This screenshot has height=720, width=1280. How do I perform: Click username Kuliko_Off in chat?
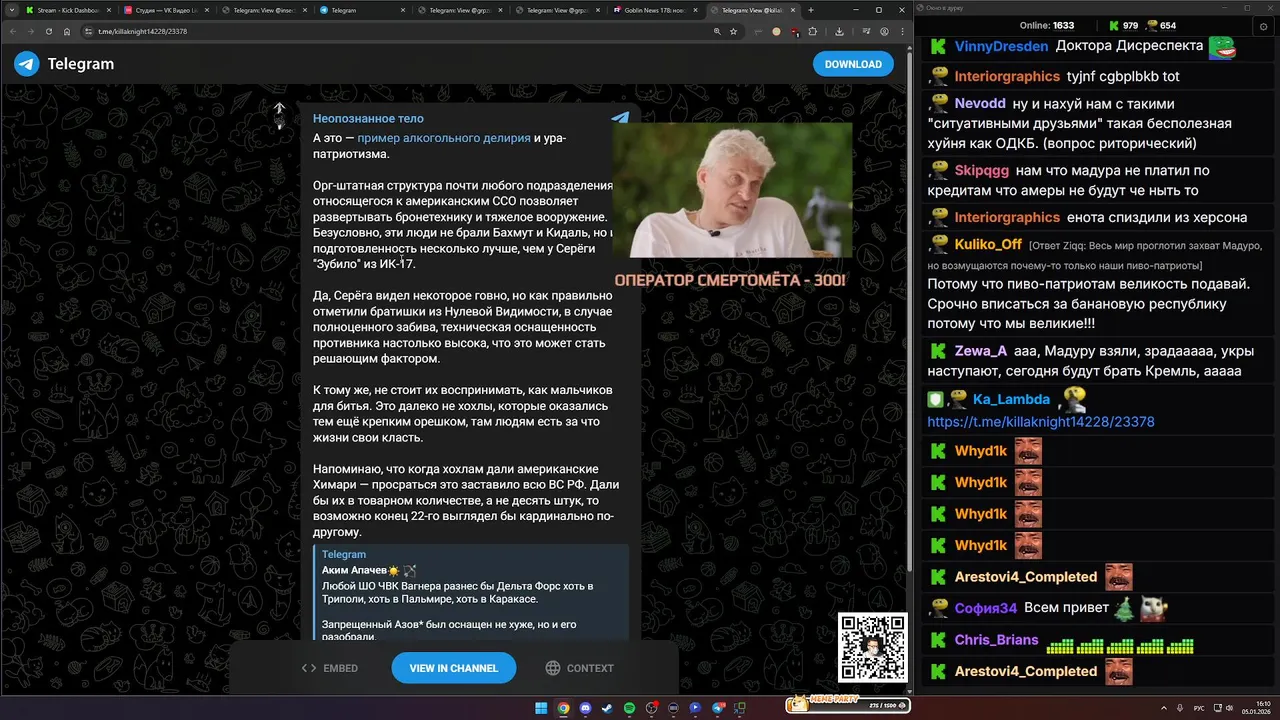pyautogui.click(x=988, y=244)
